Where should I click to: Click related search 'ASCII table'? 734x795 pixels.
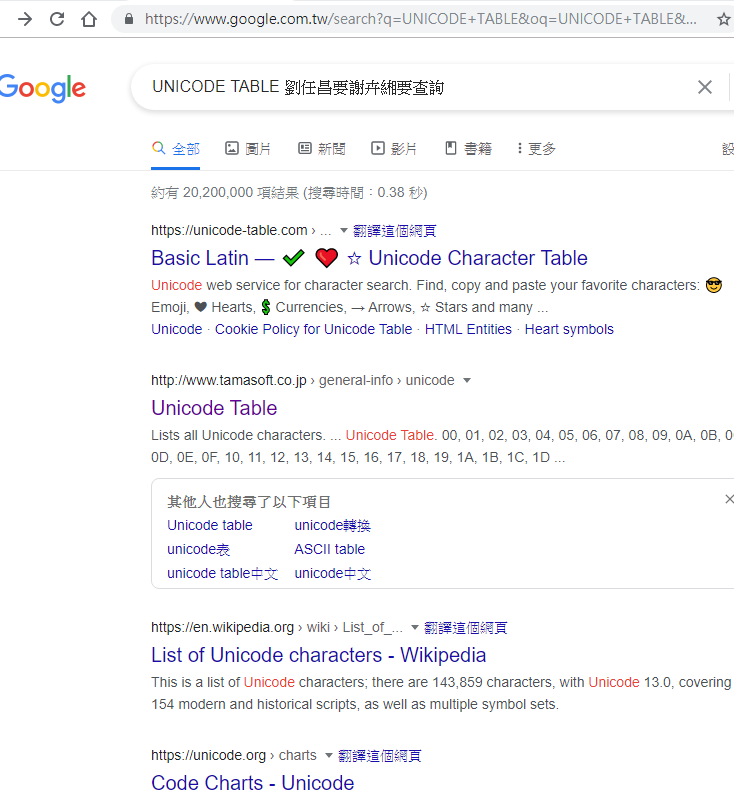coord(329,549)
